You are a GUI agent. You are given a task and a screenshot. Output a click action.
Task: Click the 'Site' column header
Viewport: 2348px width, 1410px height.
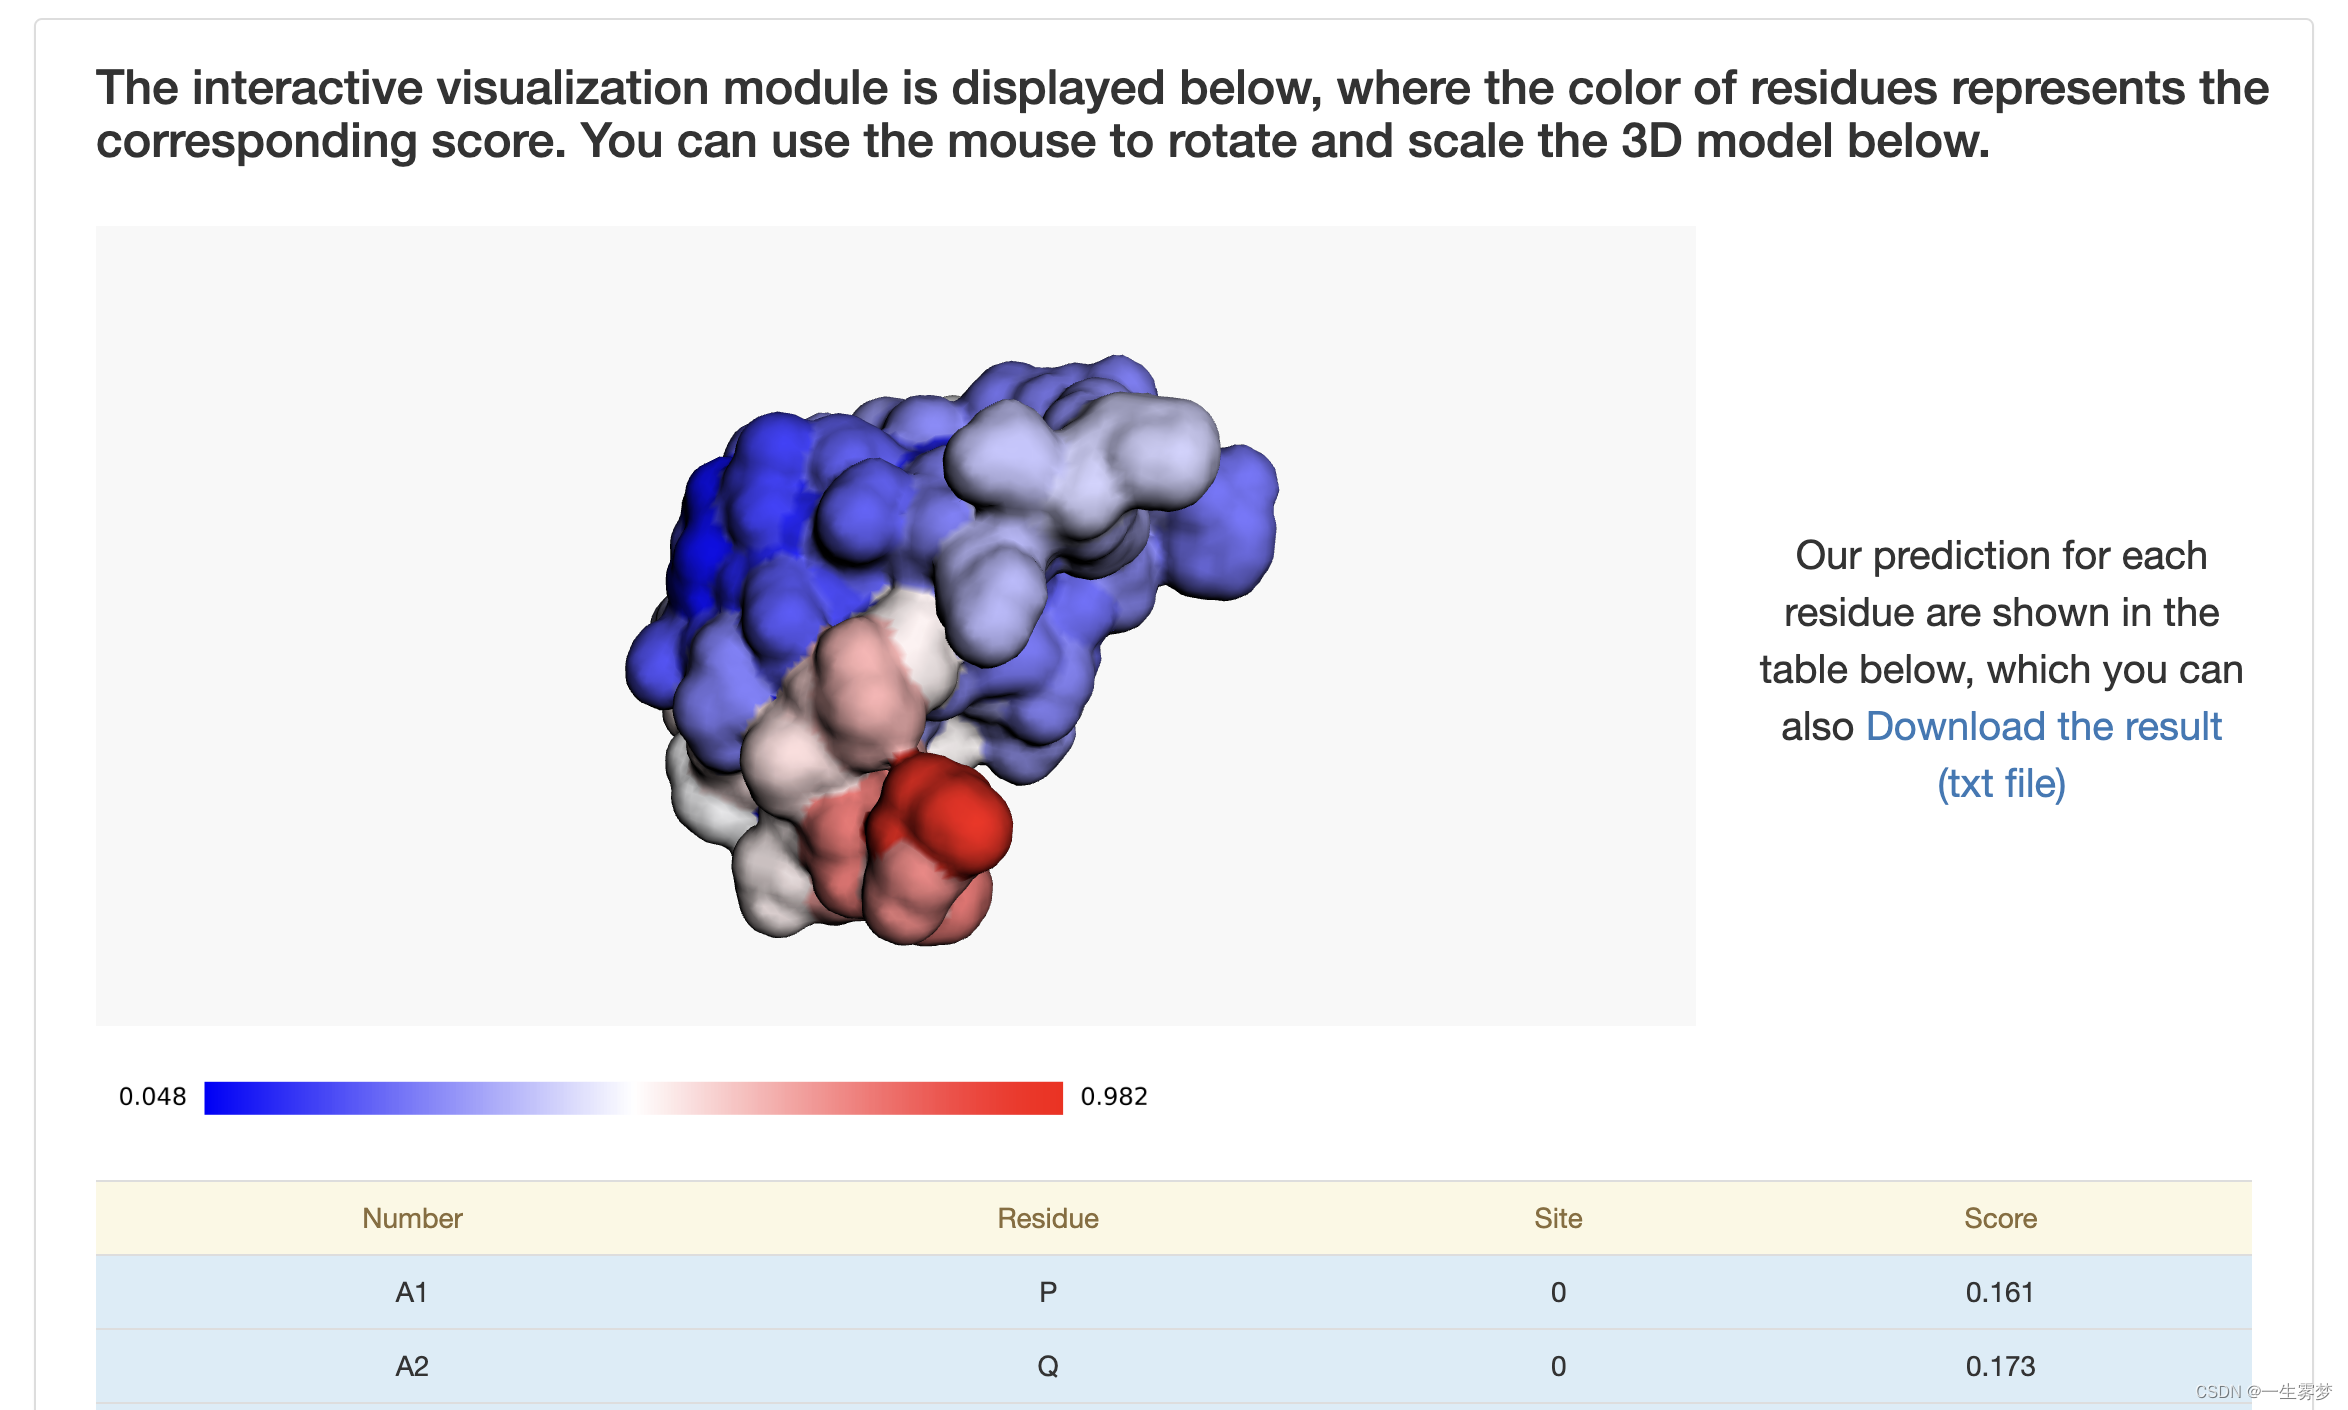1558,1218
